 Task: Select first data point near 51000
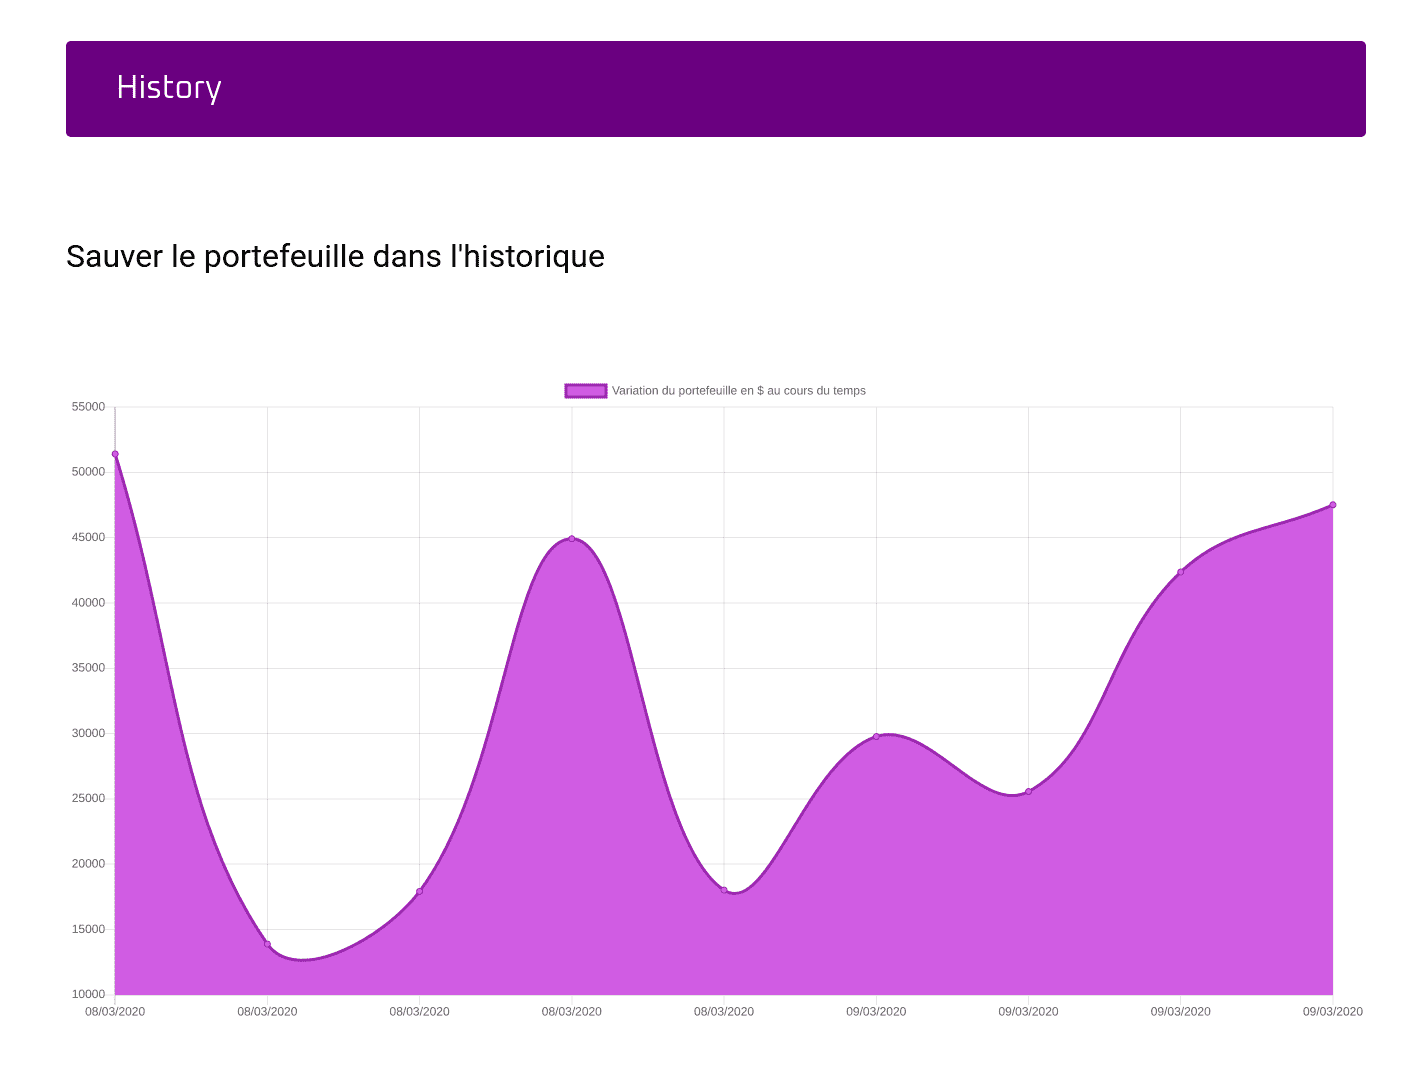pos(115,454)
